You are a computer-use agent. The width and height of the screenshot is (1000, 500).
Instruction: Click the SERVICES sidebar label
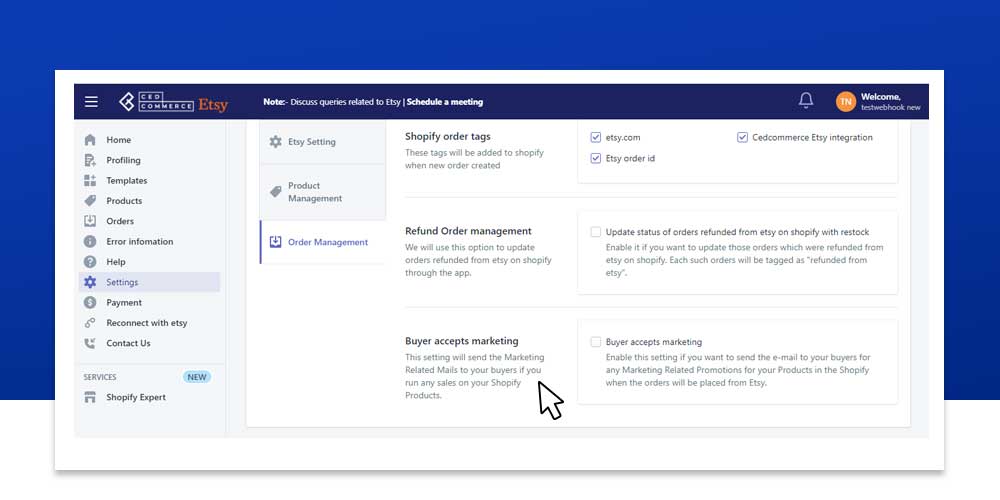pyautogui.click(x=100, y=378)
